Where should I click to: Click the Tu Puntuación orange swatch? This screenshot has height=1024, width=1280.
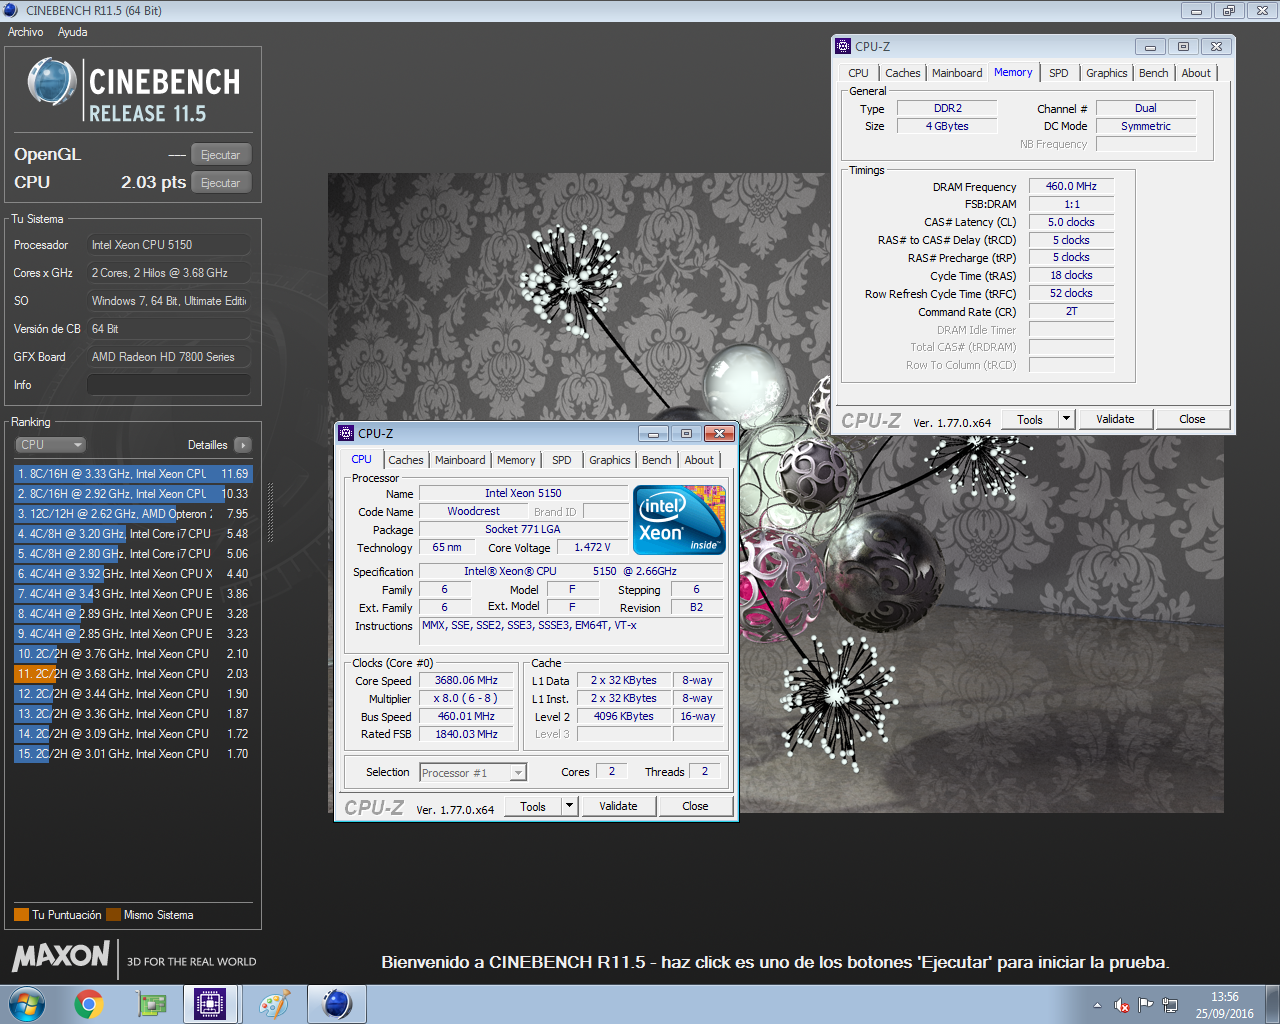click(x=21, y=914)
